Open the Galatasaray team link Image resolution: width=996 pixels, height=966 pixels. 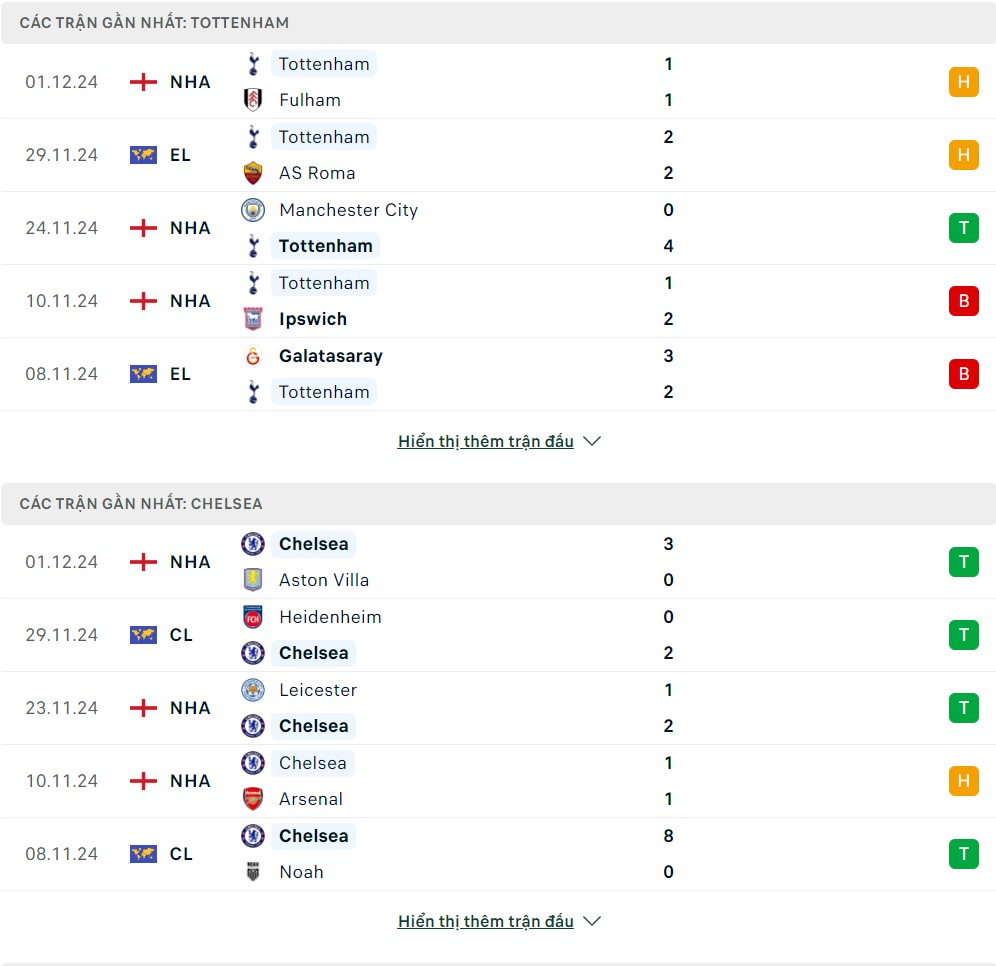tap(330, 356)
